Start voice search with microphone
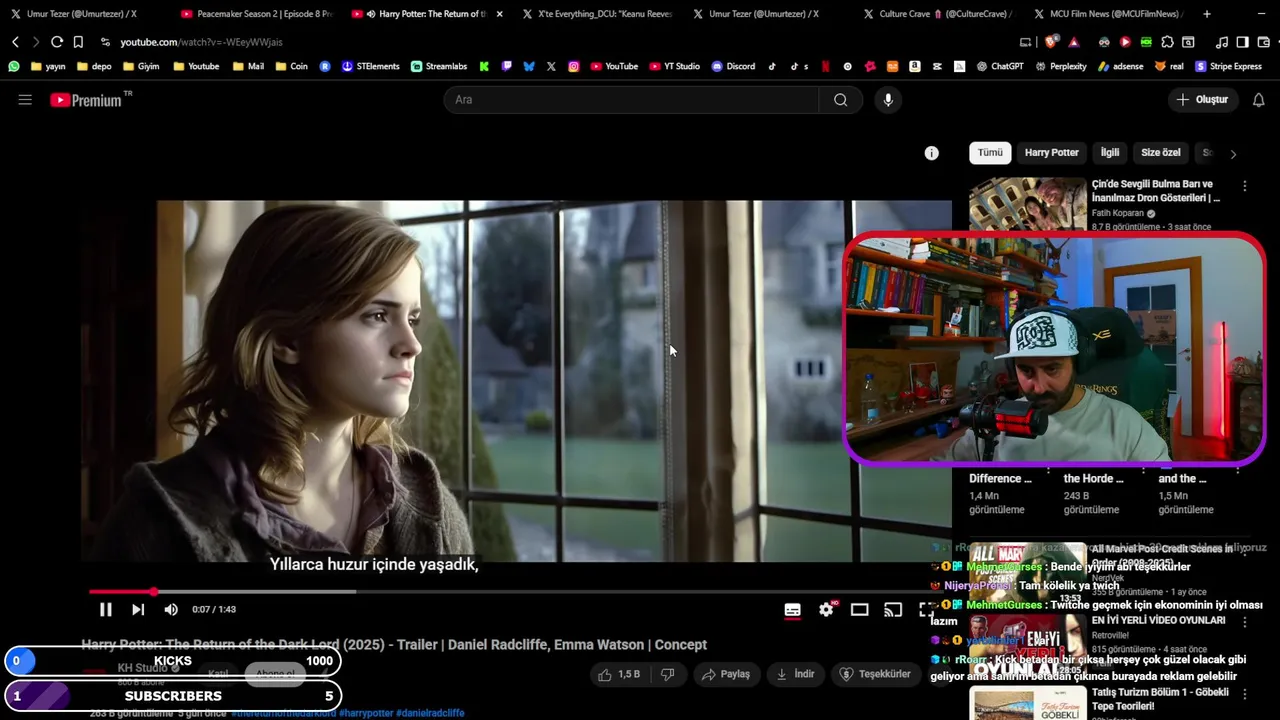1280x720 pixels. pyautogui.click(x=887, y=100)
